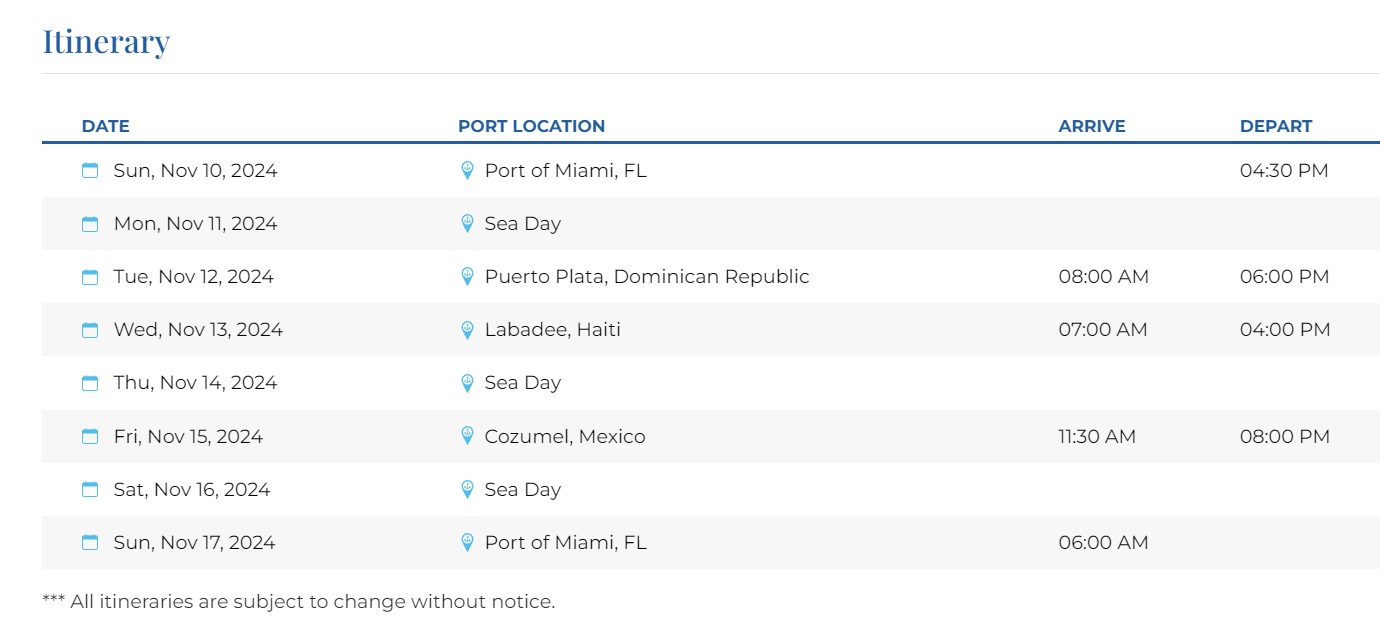Click calendar icon beside Fri, Nov 15, 2024

point(90,437)
